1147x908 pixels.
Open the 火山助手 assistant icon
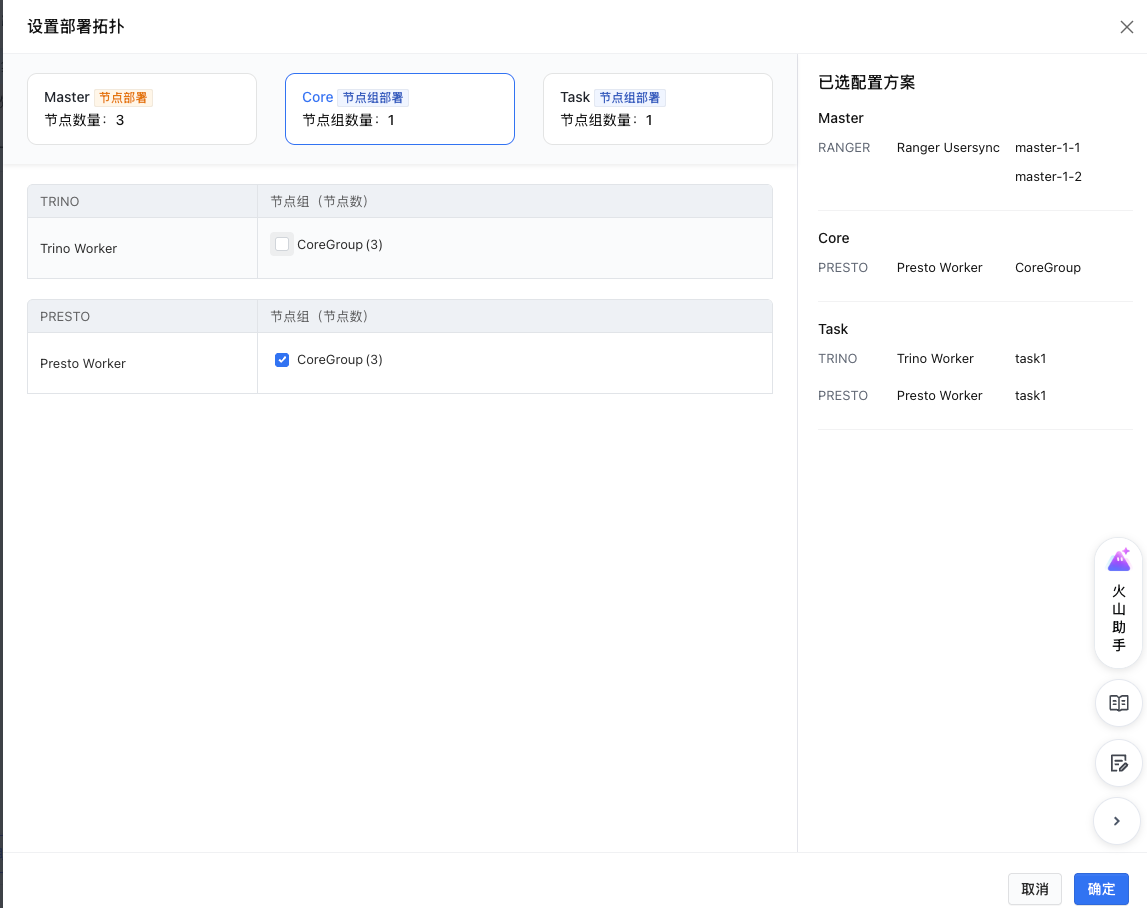1118,602
